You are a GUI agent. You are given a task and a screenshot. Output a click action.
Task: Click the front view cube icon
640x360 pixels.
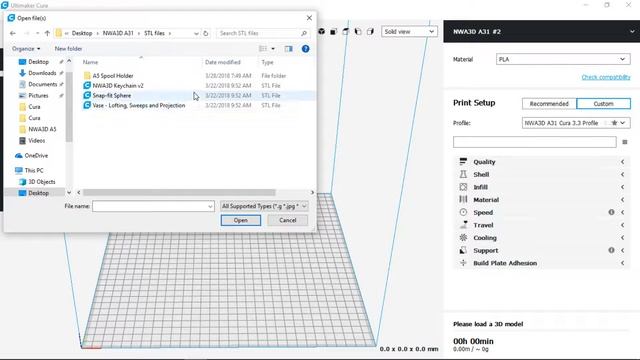pyautogui.click(x=333, y=31)
